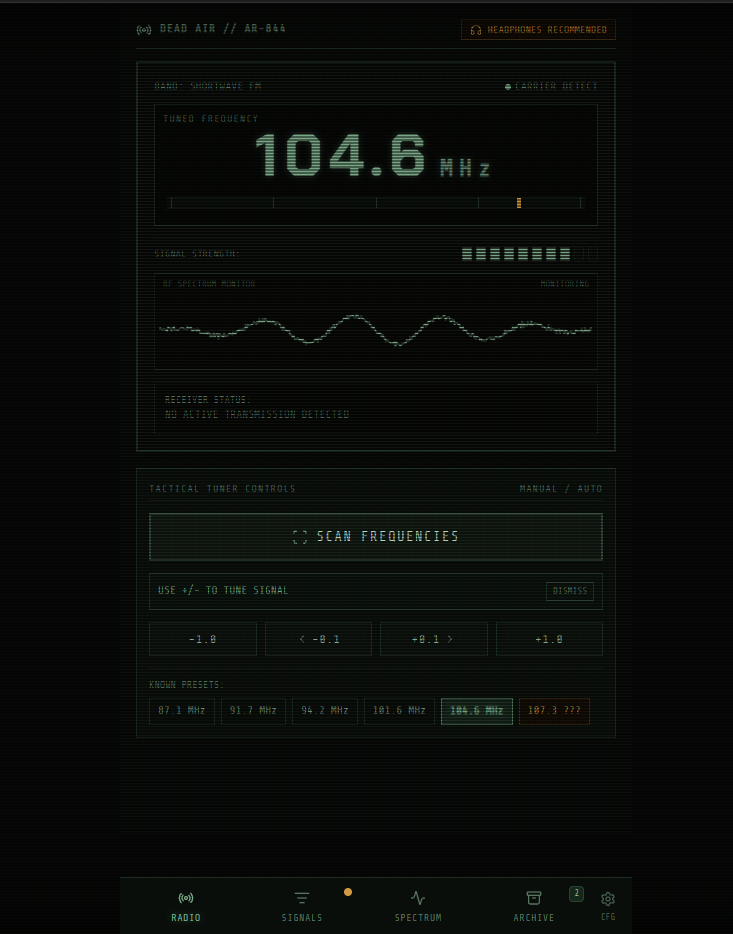
Task: Open the Spectrum waveform icon
Action: tap(418, 898)
